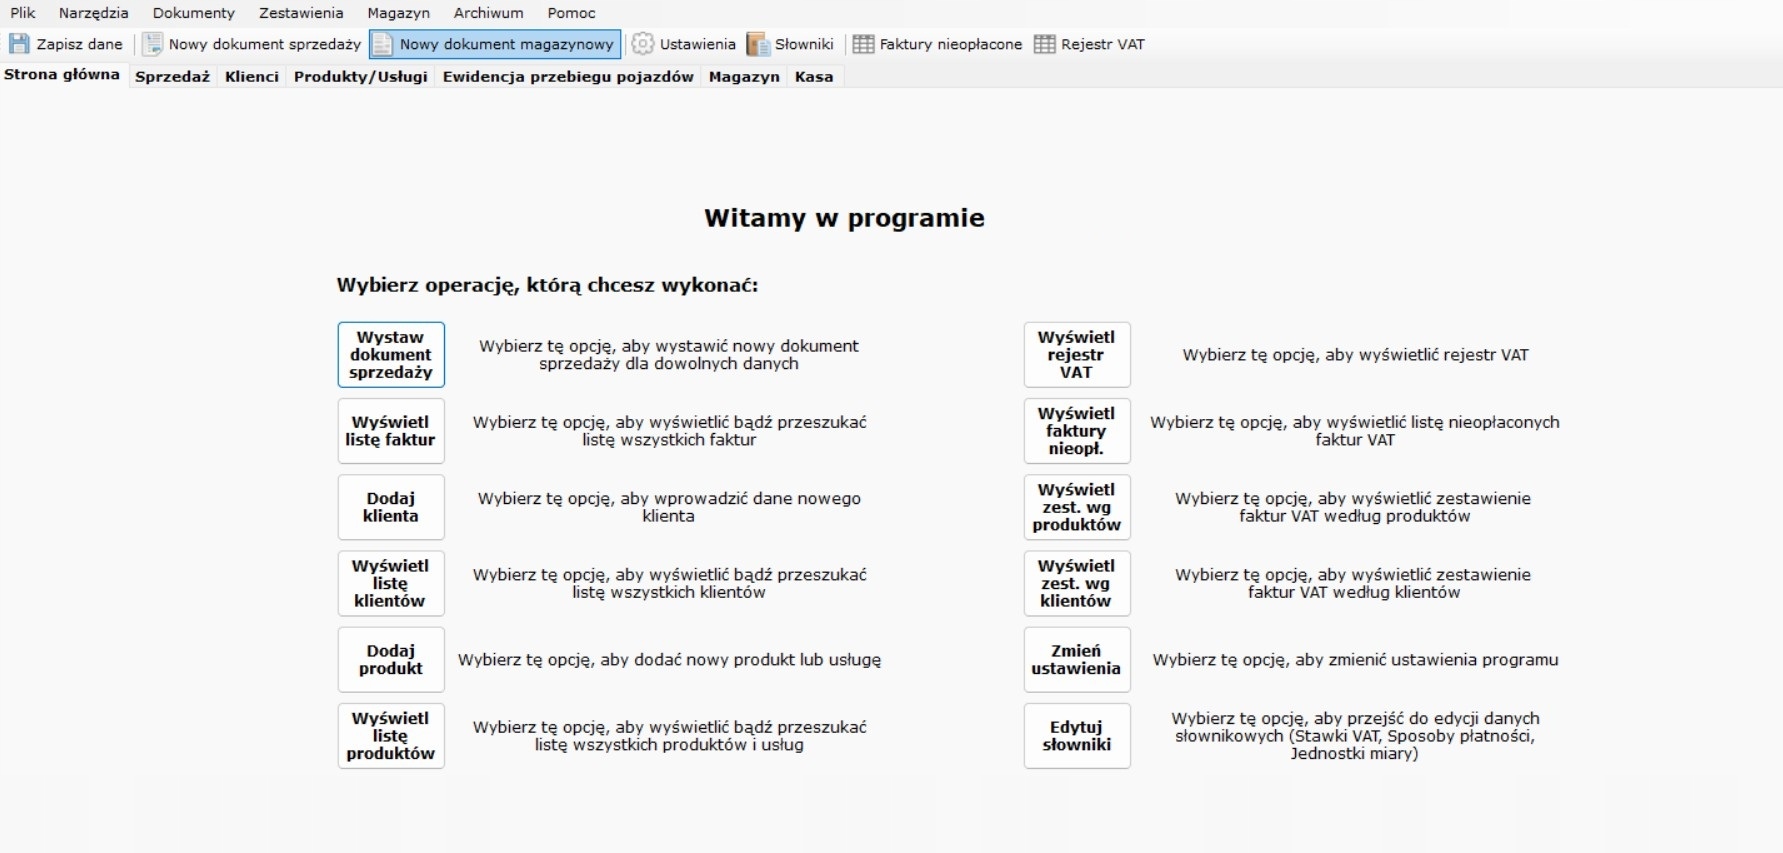Open the Plik menu
This screenshot has width=1783, height=853.
23,13
